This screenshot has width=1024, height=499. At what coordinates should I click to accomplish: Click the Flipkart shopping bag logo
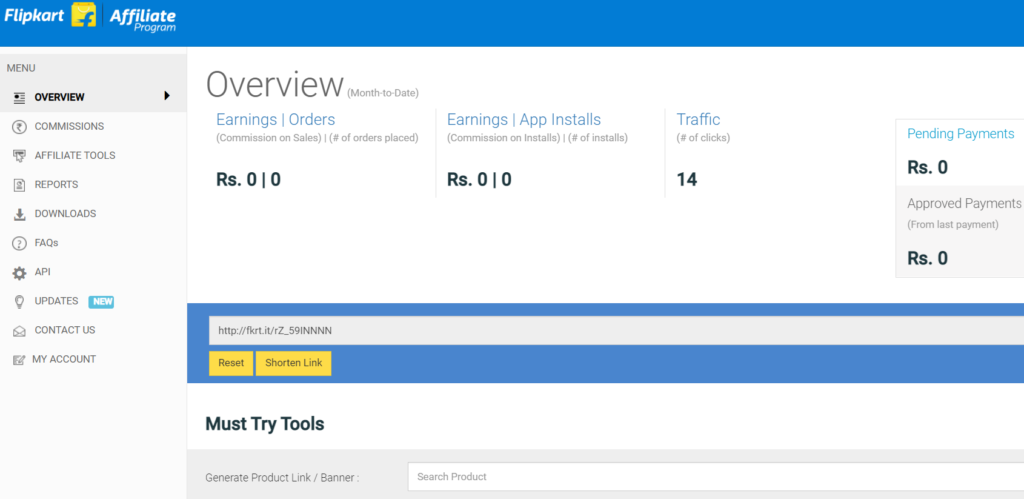[83, 15]
